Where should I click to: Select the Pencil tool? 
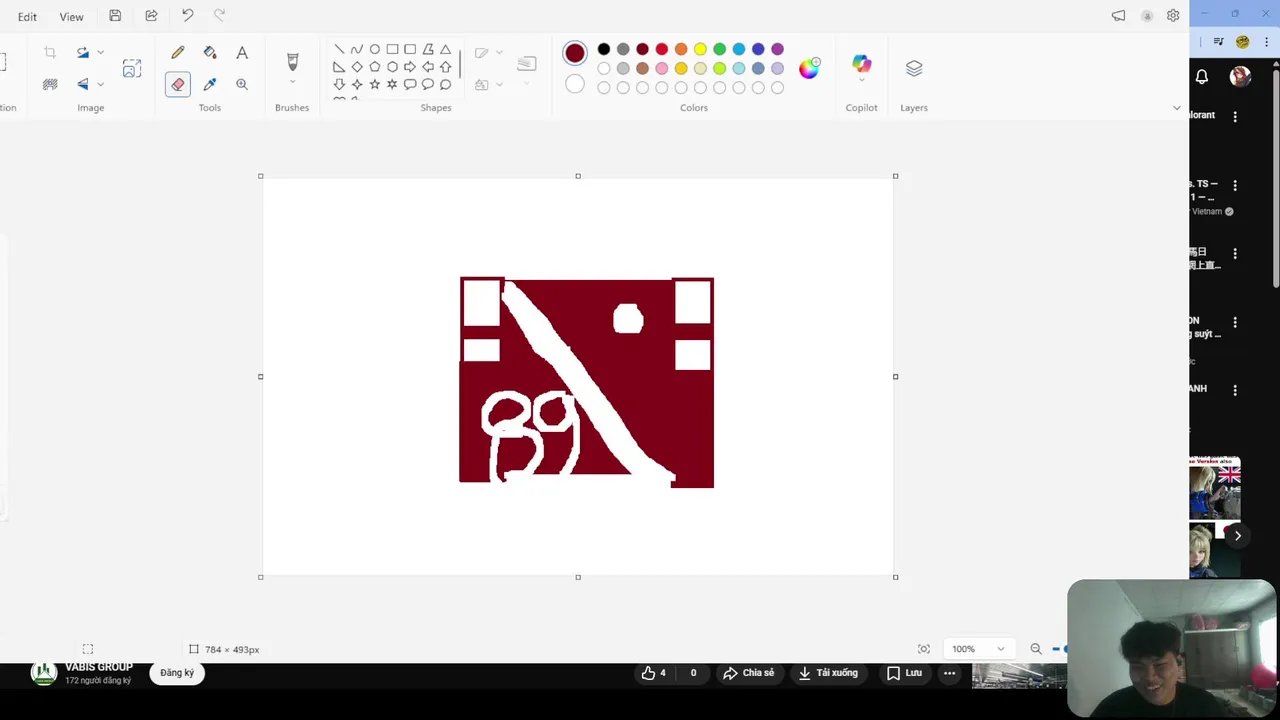pos(178,53)
